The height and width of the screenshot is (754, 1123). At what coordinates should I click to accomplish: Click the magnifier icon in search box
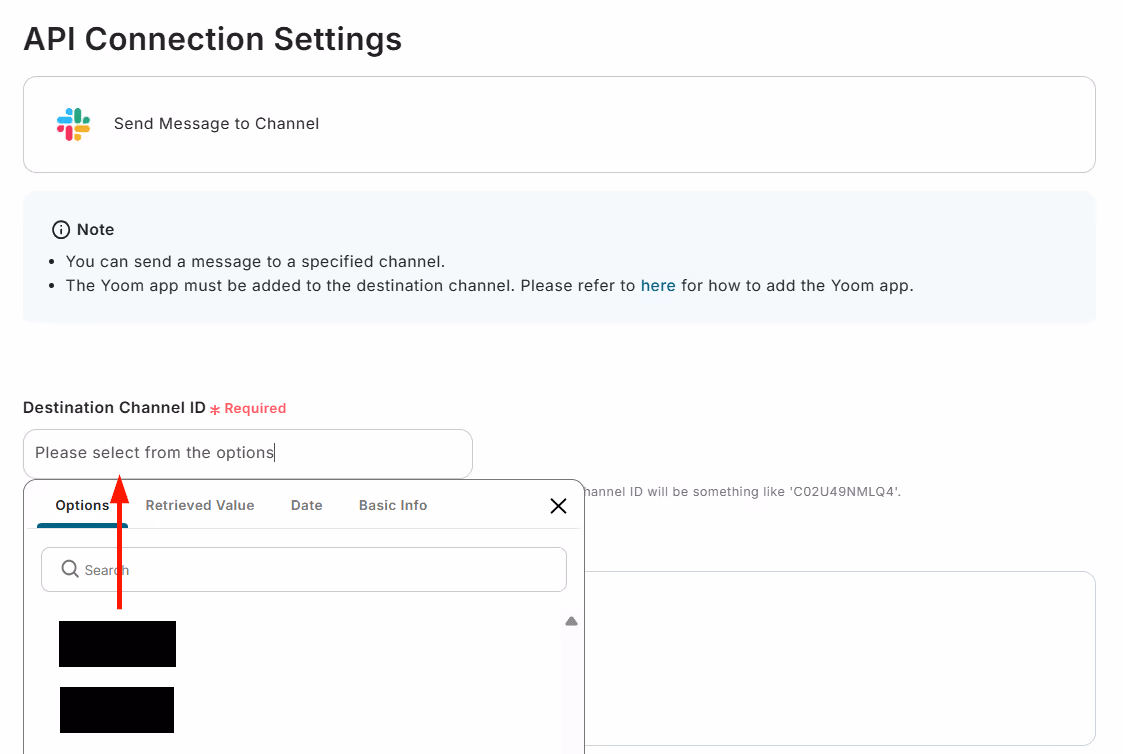tap(70, 569)
